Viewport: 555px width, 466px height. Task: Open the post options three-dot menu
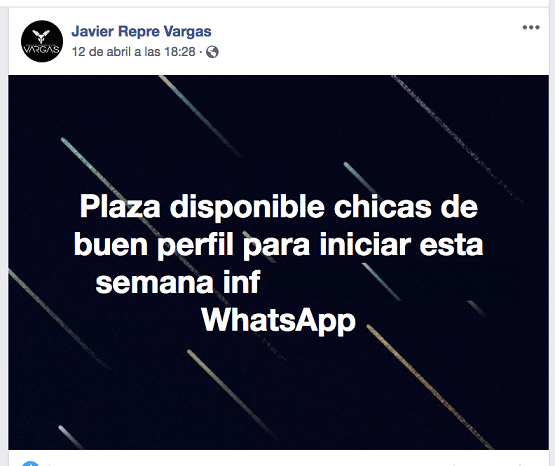[531, 27]
